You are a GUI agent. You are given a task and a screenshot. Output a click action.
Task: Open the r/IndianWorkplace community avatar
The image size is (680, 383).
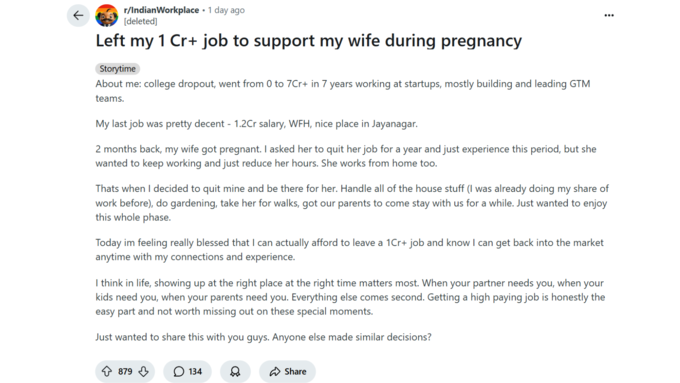[x=107, y=16]
